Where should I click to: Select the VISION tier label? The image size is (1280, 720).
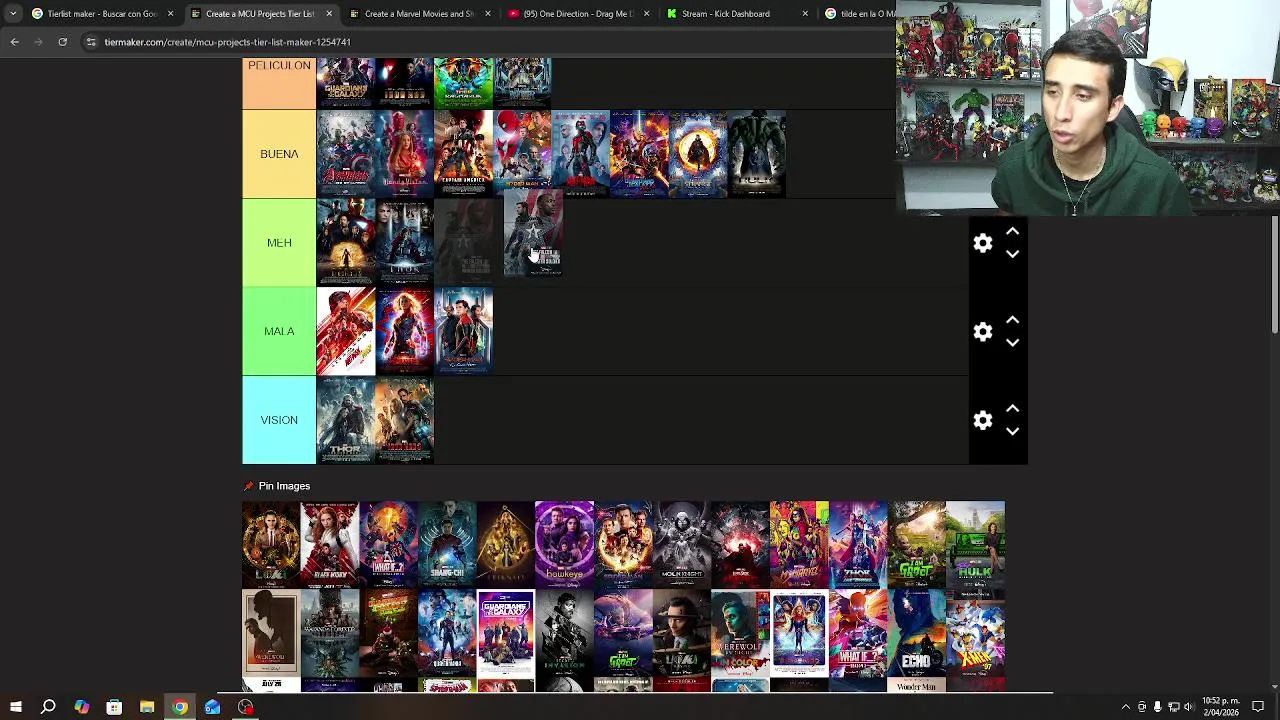pos(279,420)
